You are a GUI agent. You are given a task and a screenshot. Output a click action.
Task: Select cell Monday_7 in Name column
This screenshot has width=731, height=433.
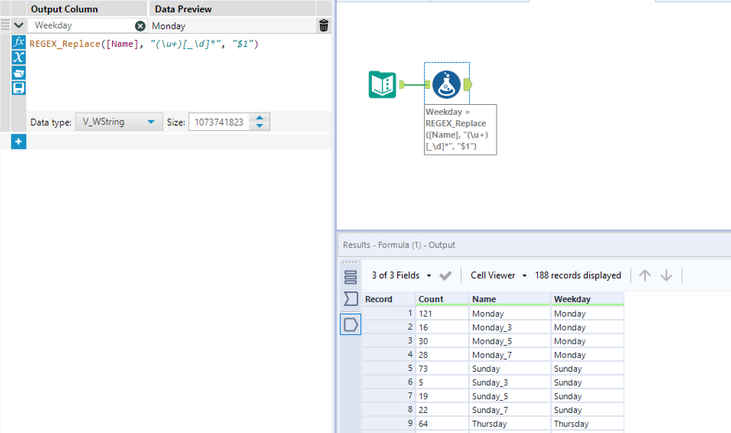510,355
